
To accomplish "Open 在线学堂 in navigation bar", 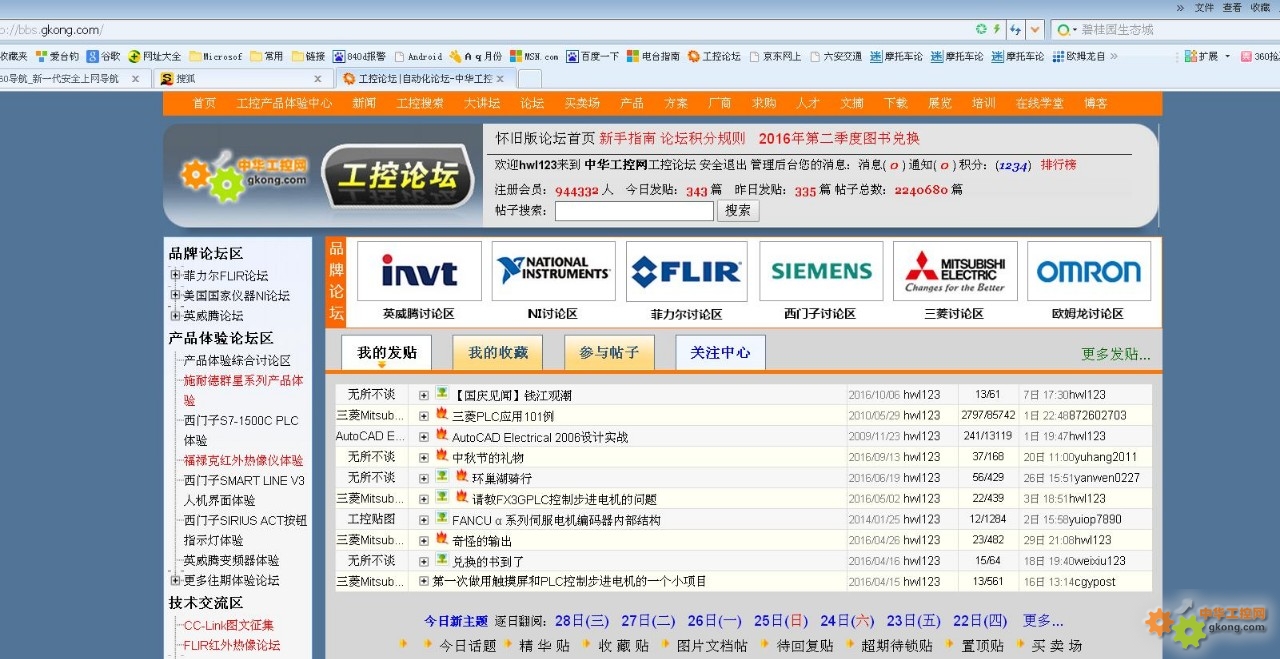I will [1039, 103].
